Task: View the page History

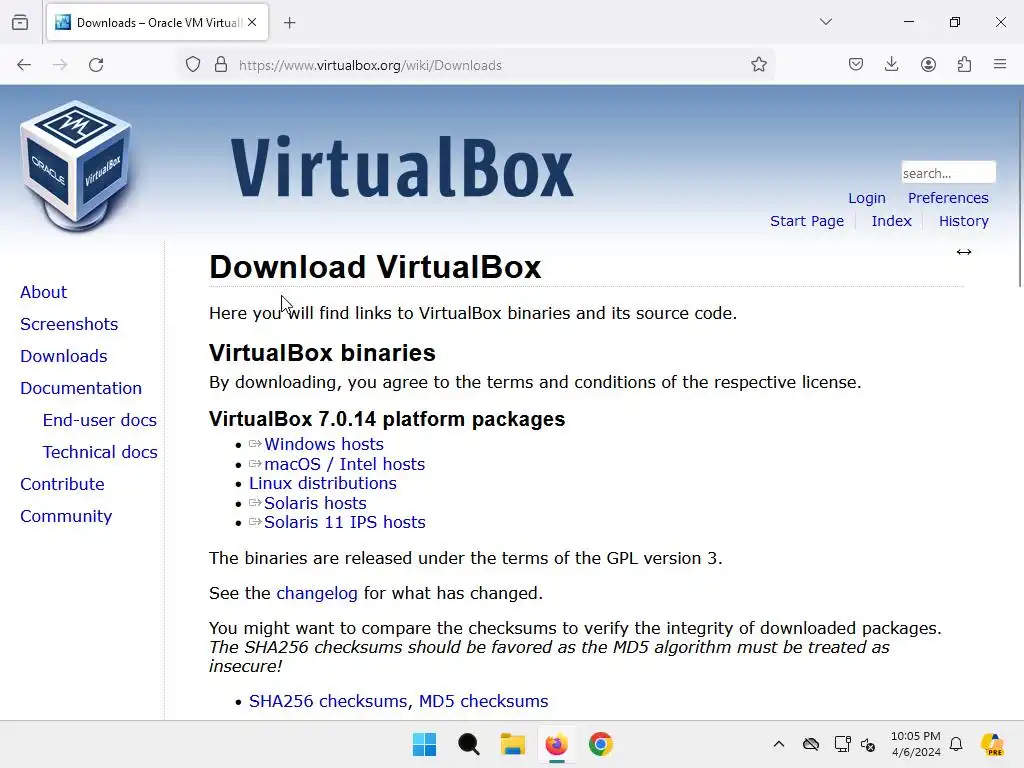Action: click(963, 221)
